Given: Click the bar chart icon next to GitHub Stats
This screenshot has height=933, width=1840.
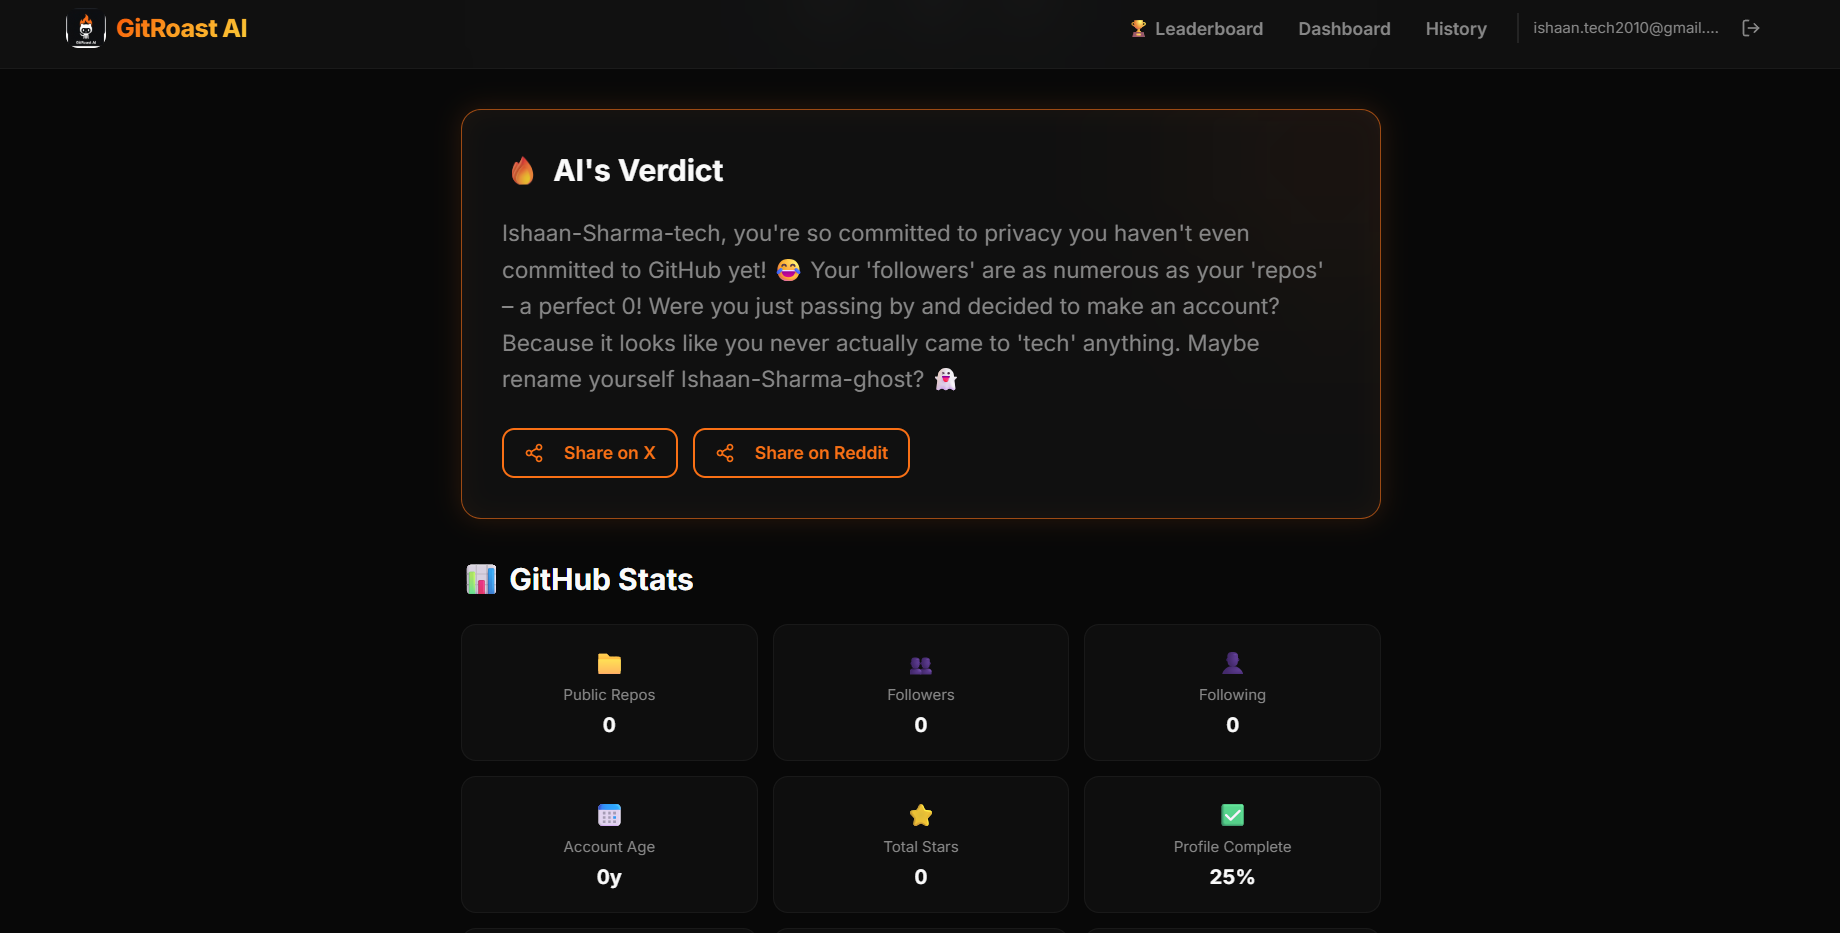Looking at the screenshot, I should pos(481,578).
